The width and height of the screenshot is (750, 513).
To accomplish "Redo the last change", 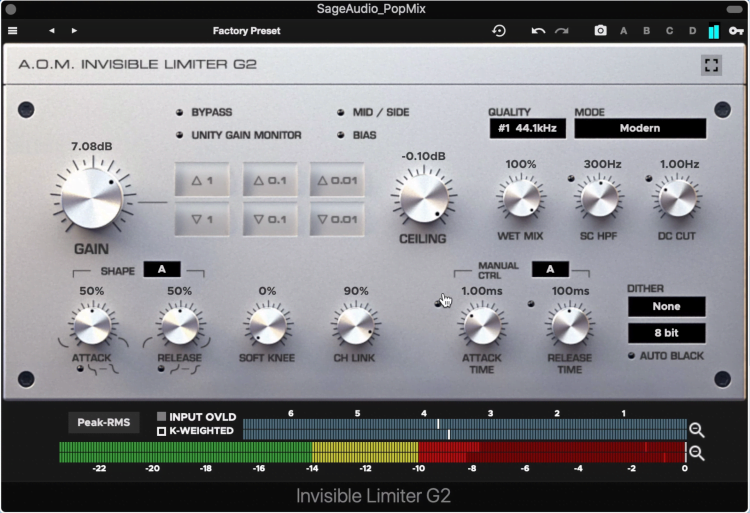I will click(x=562, y=31).
